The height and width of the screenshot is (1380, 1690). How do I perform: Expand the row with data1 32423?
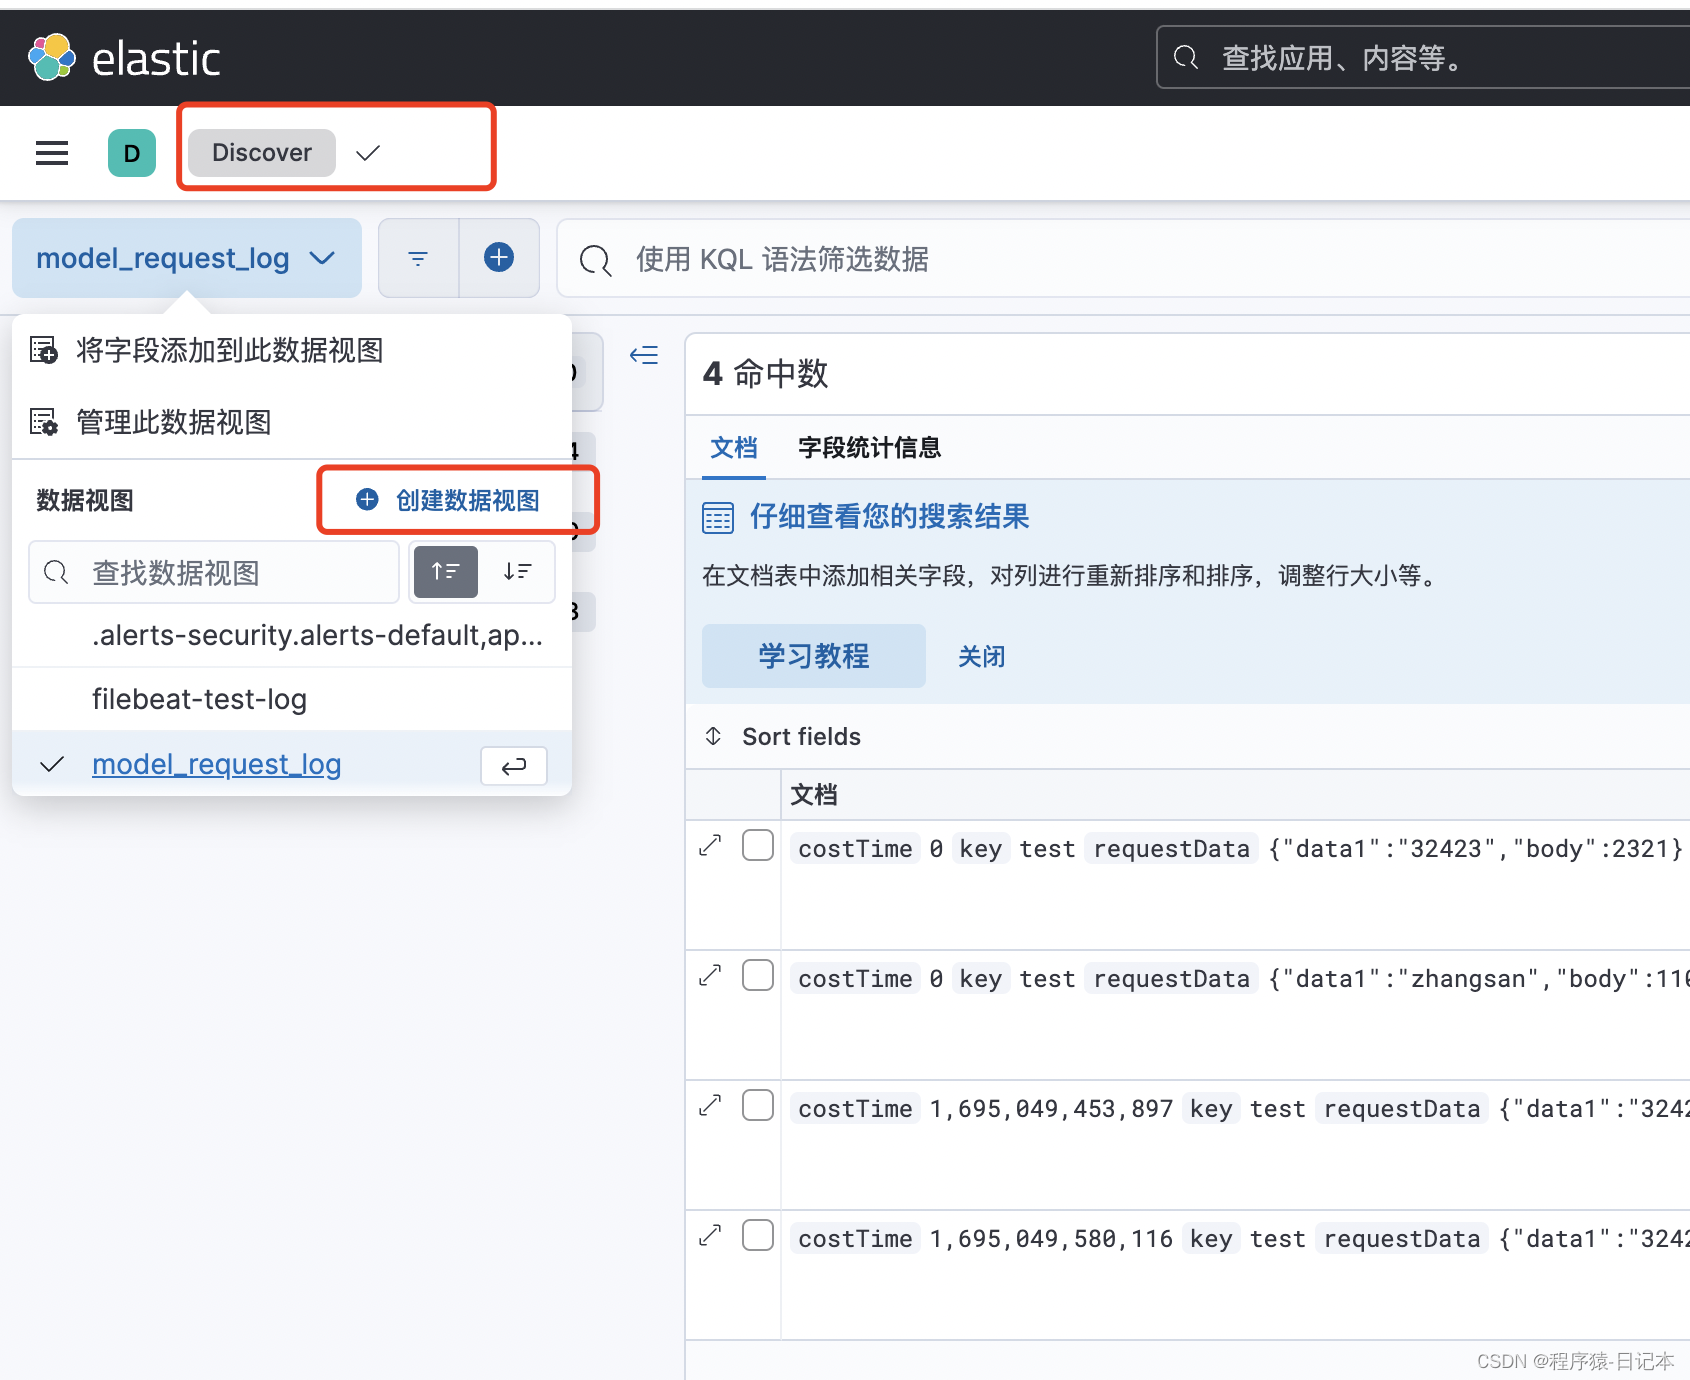point(710,845)
